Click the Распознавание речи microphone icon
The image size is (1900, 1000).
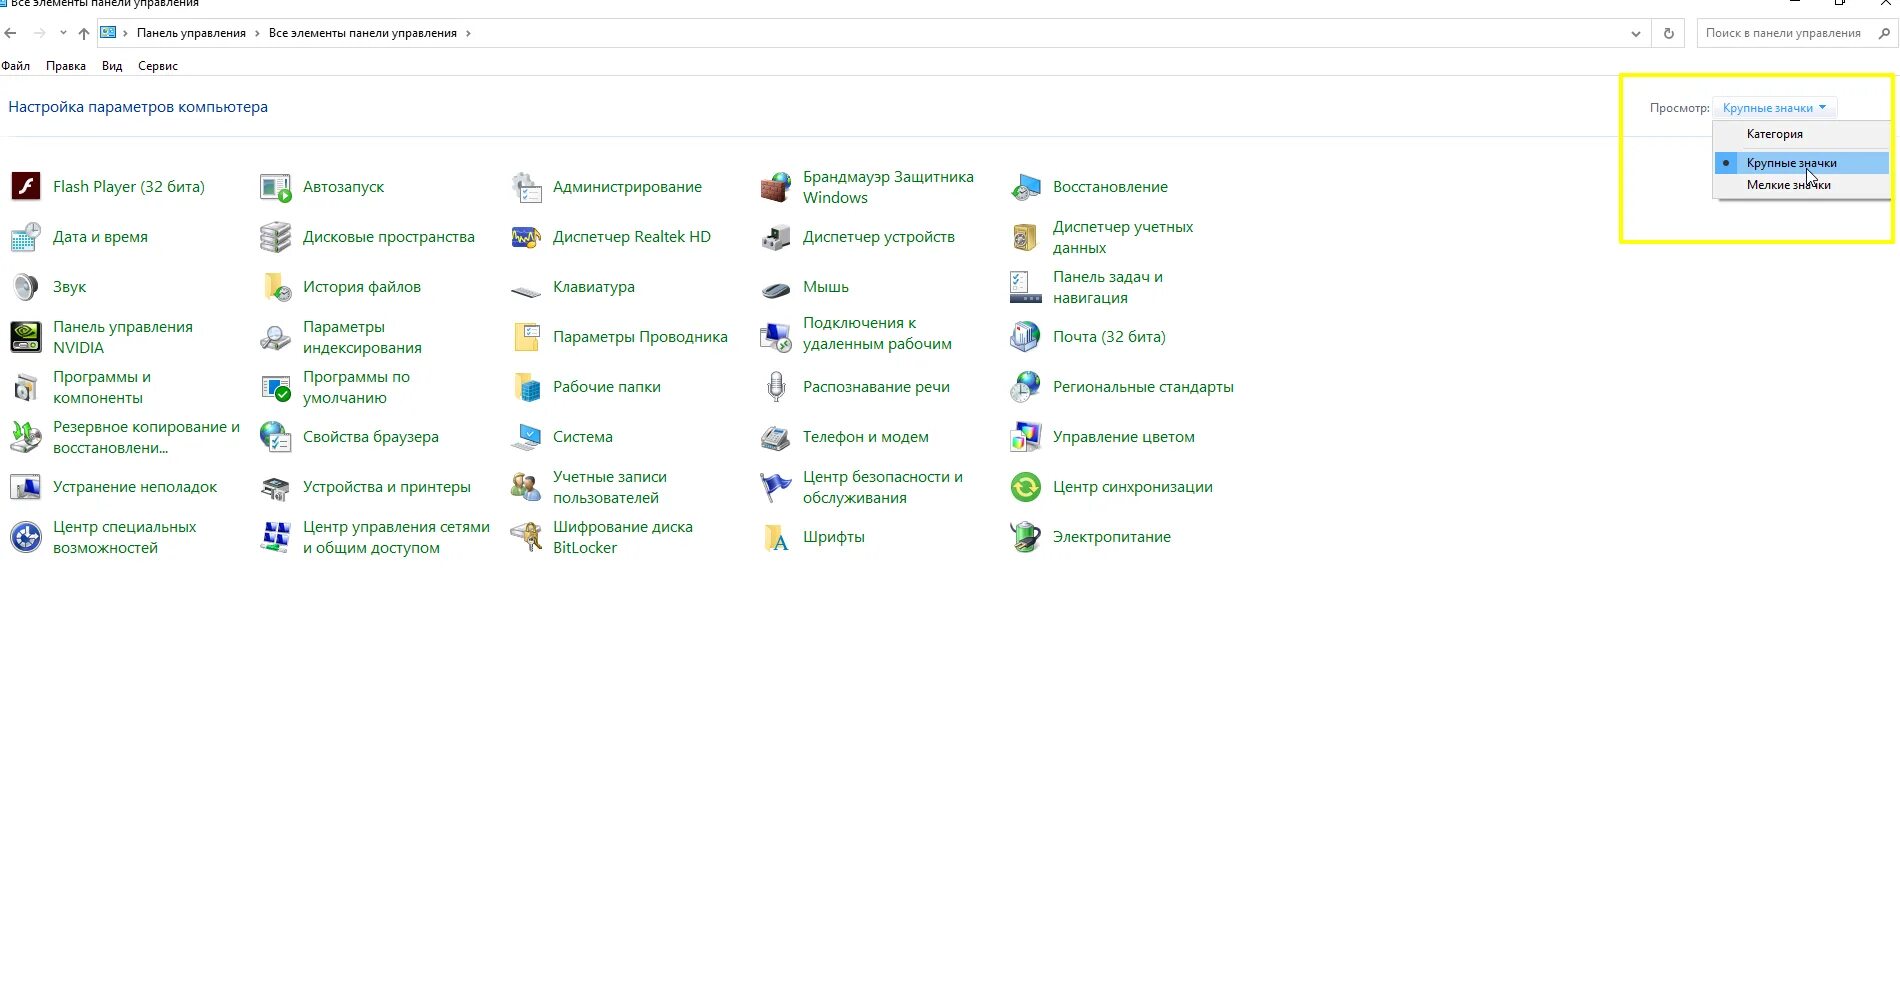[x=775, y=387]
